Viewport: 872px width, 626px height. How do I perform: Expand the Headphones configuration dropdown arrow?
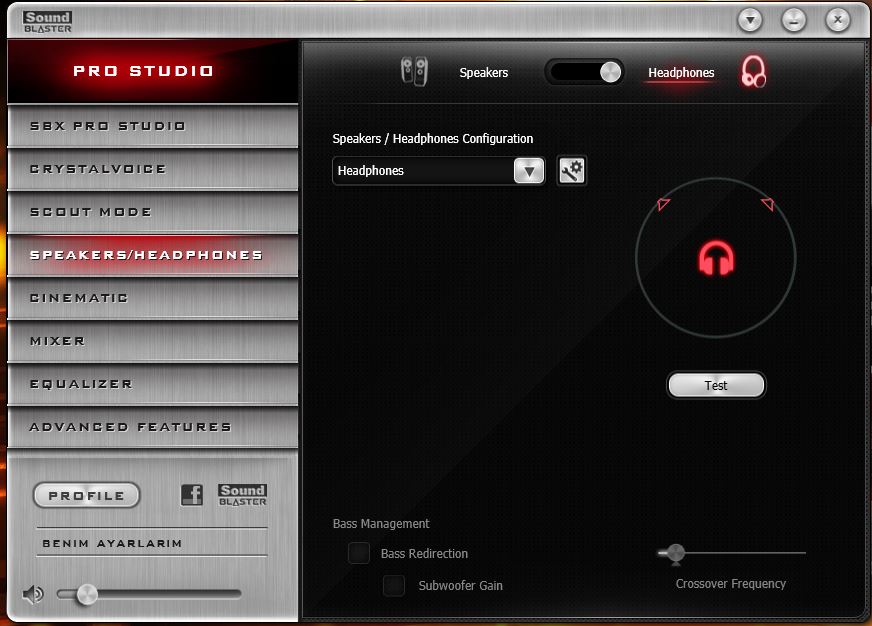tap(529, 171)
